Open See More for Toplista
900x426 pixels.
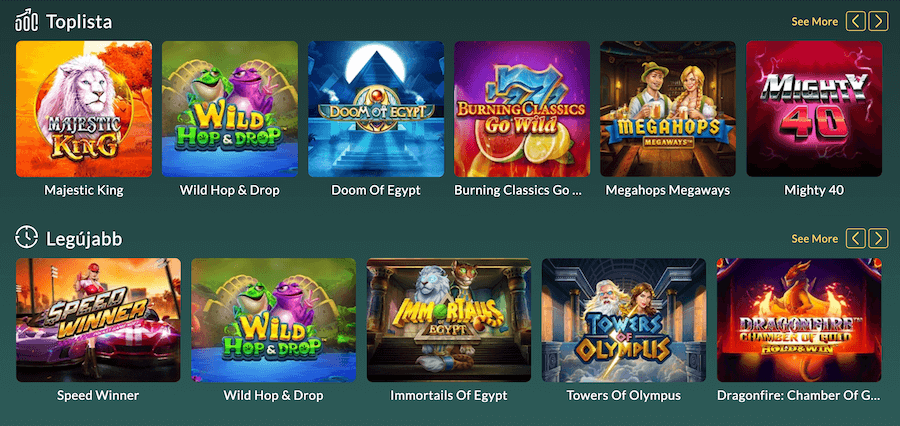814,22
